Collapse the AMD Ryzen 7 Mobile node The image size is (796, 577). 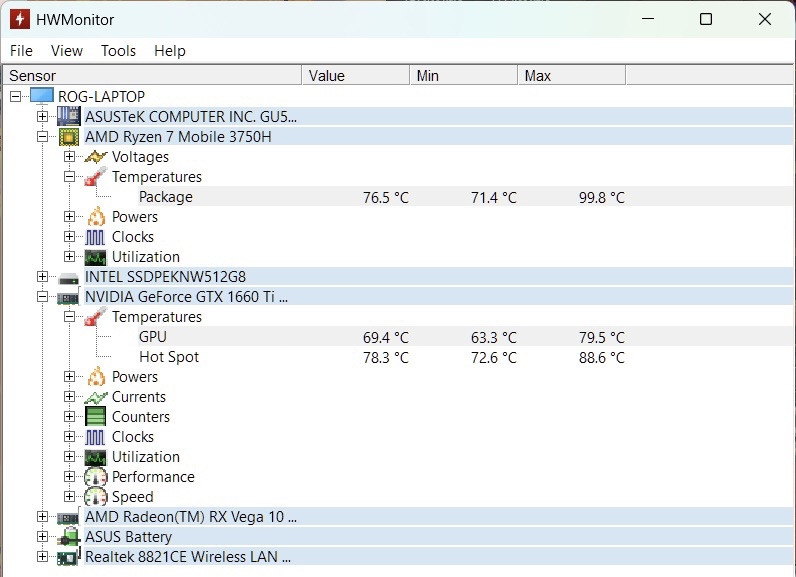(x=43, y=137)
